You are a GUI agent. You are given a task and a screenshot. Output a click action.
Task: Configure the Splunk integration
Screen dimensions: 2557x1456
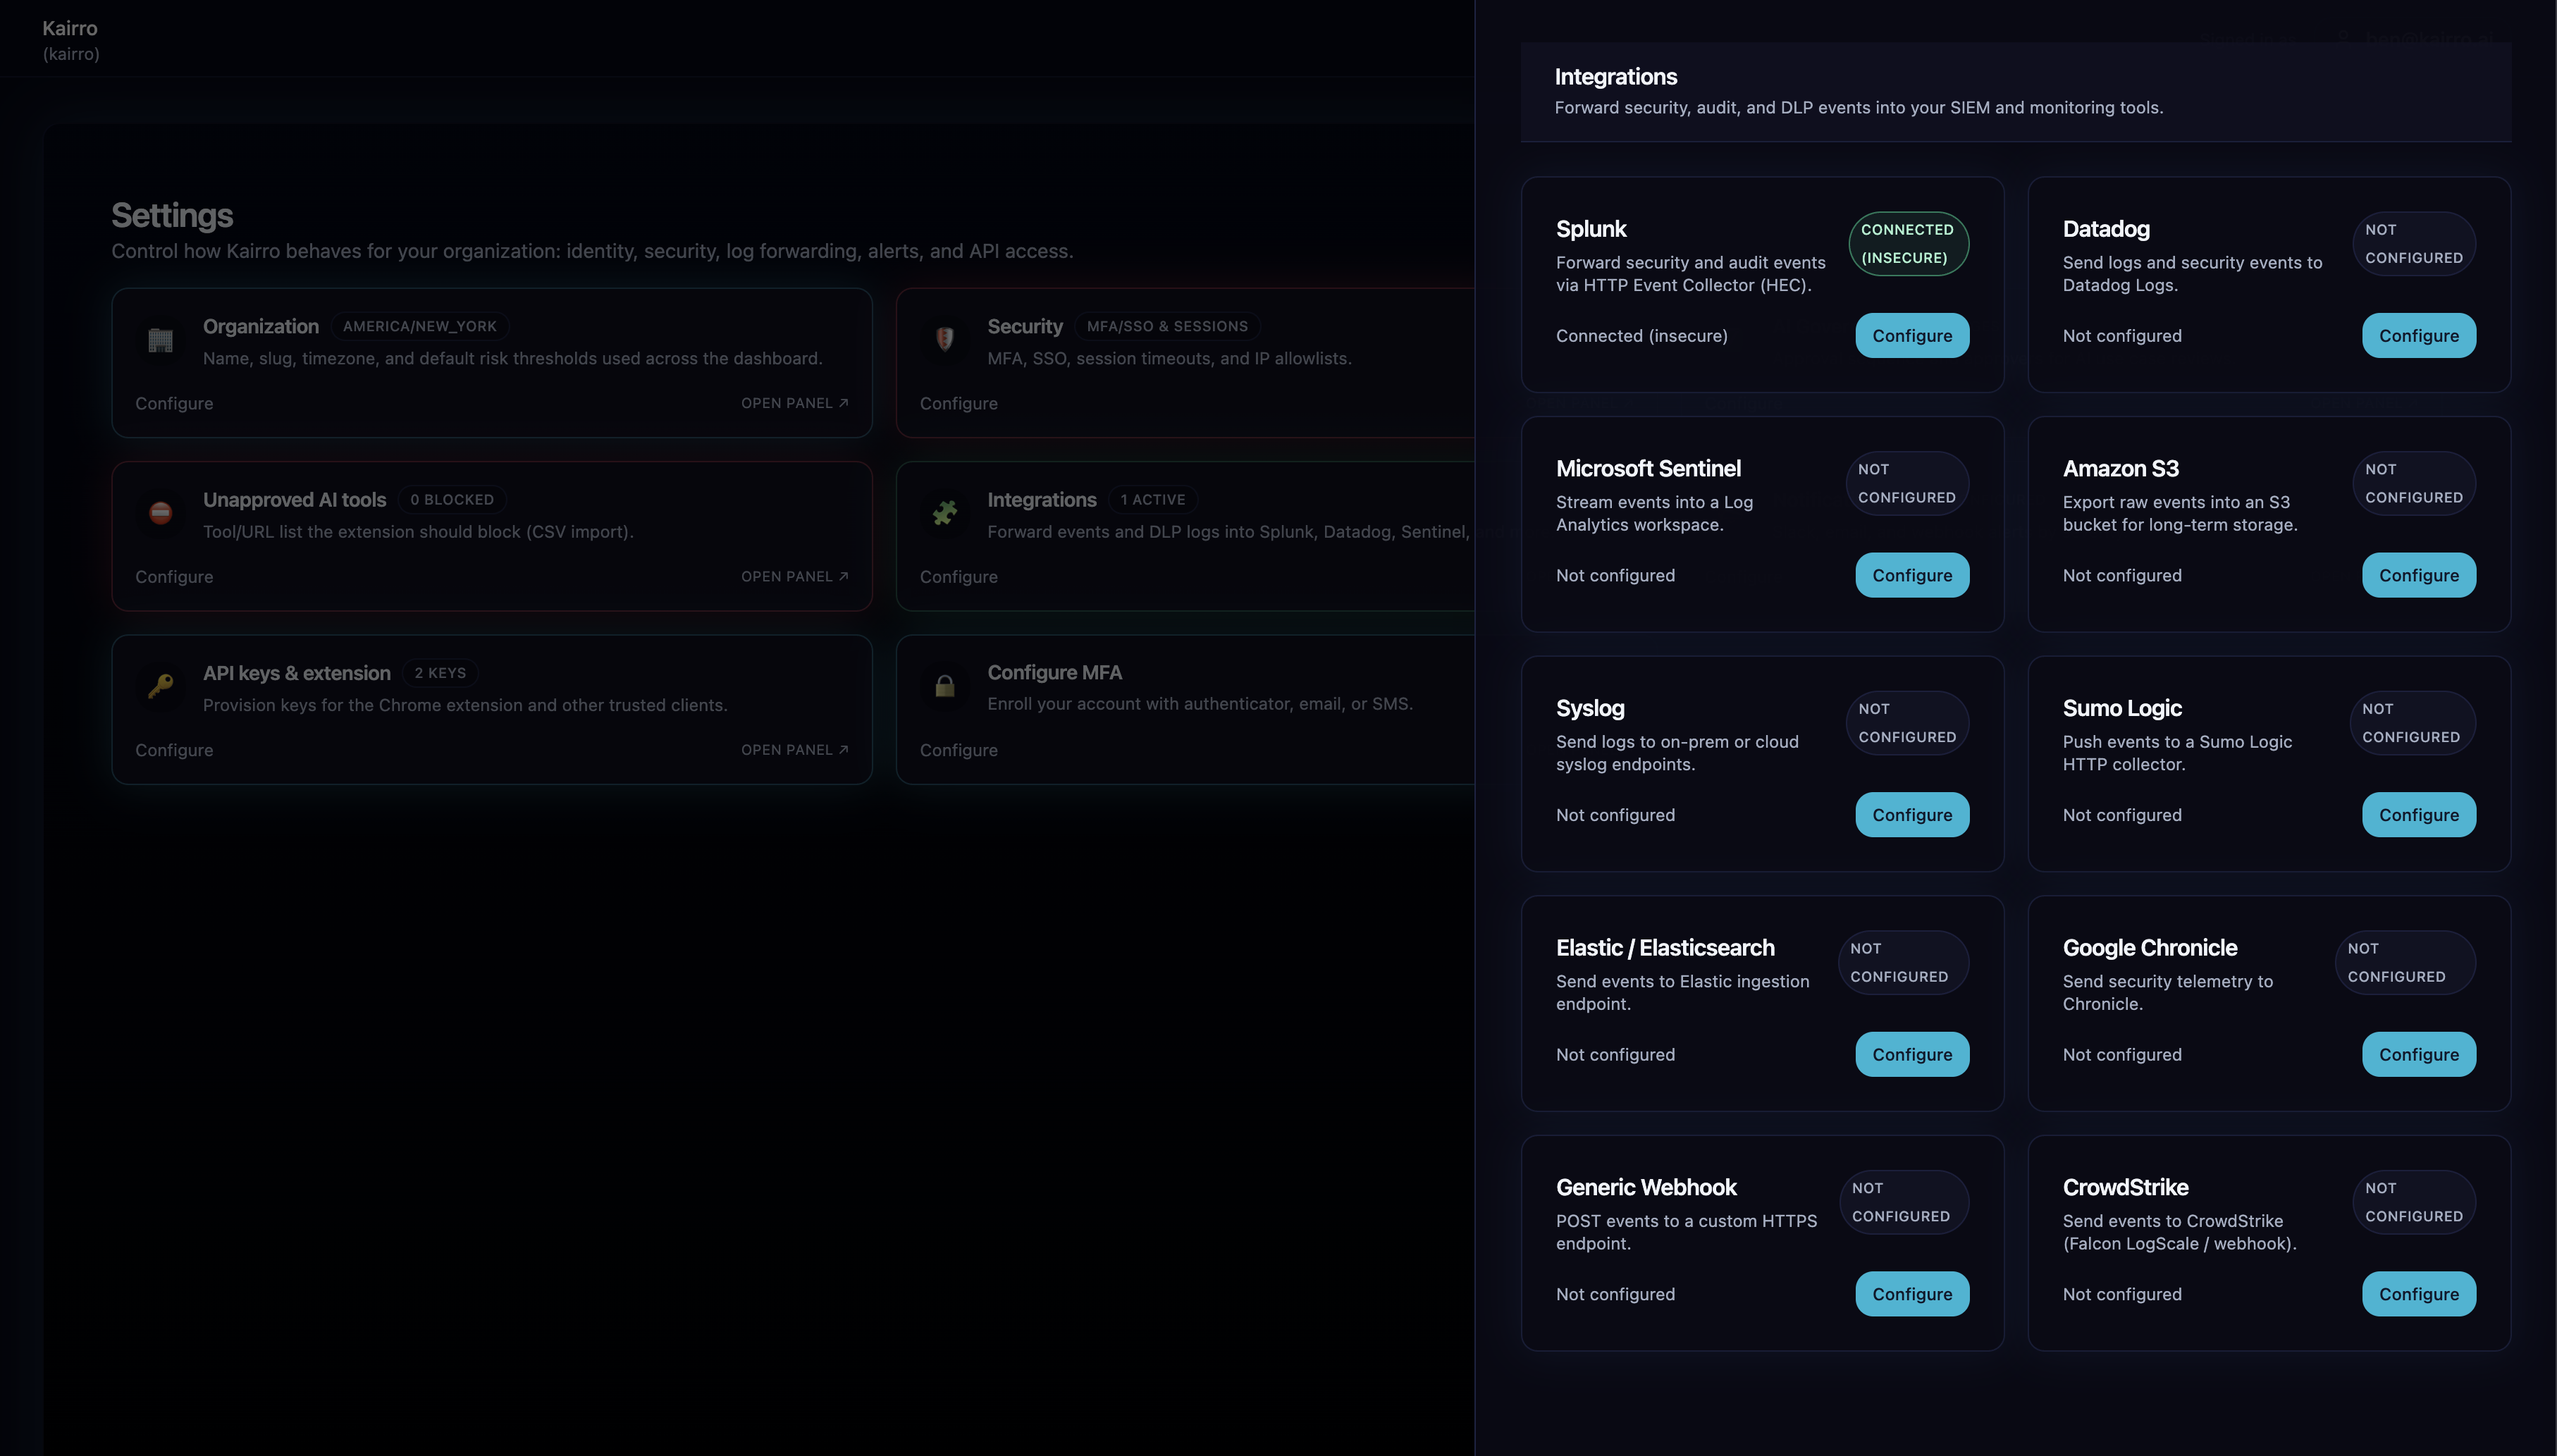1911,335
